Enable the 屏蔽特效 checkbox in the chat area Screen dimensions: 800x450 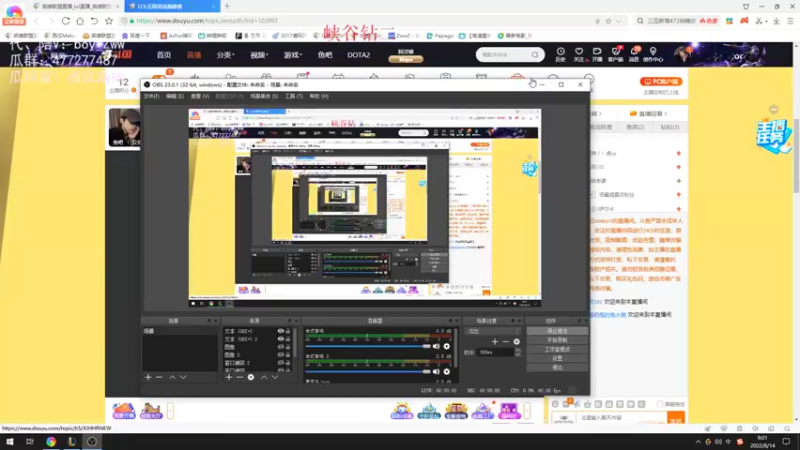point(660,404)
